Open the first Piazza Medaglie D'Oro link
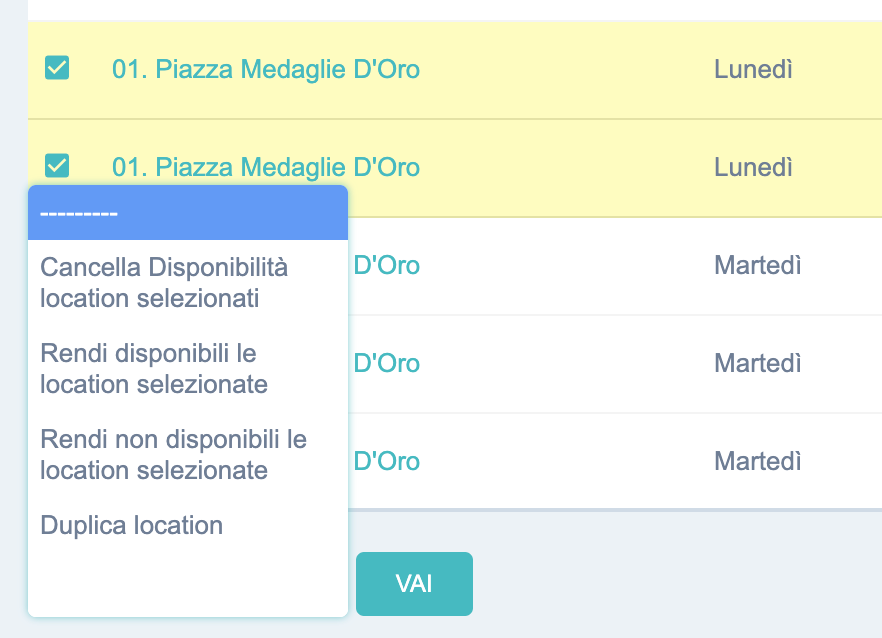The image size is (882, 638). pos(265,70)
